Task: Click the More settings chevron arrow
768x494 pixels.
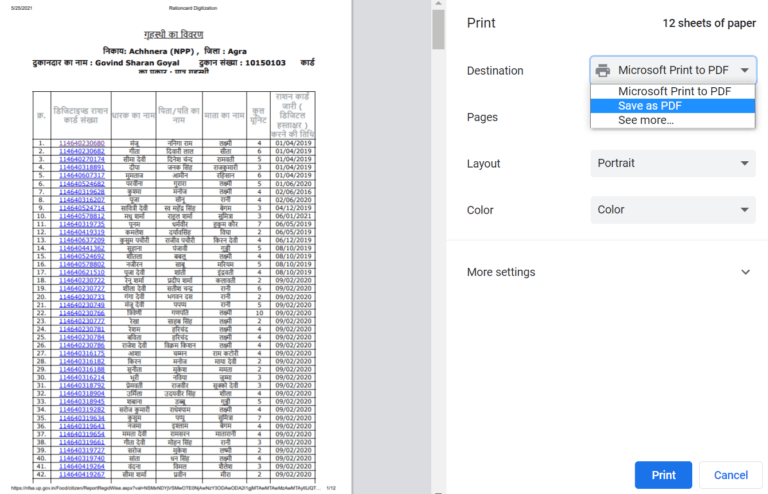Action: (x=745, y=272)
